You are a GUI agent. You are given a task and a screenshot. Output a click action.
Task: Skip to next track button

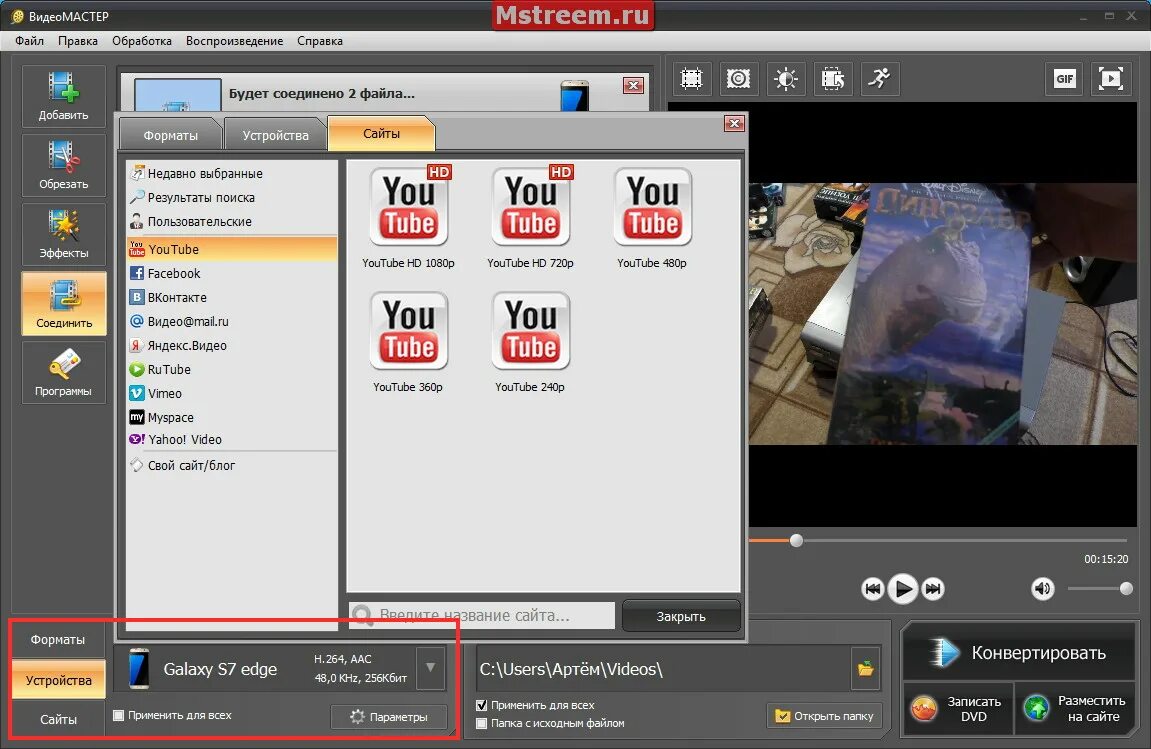click(x=933, y=588)
